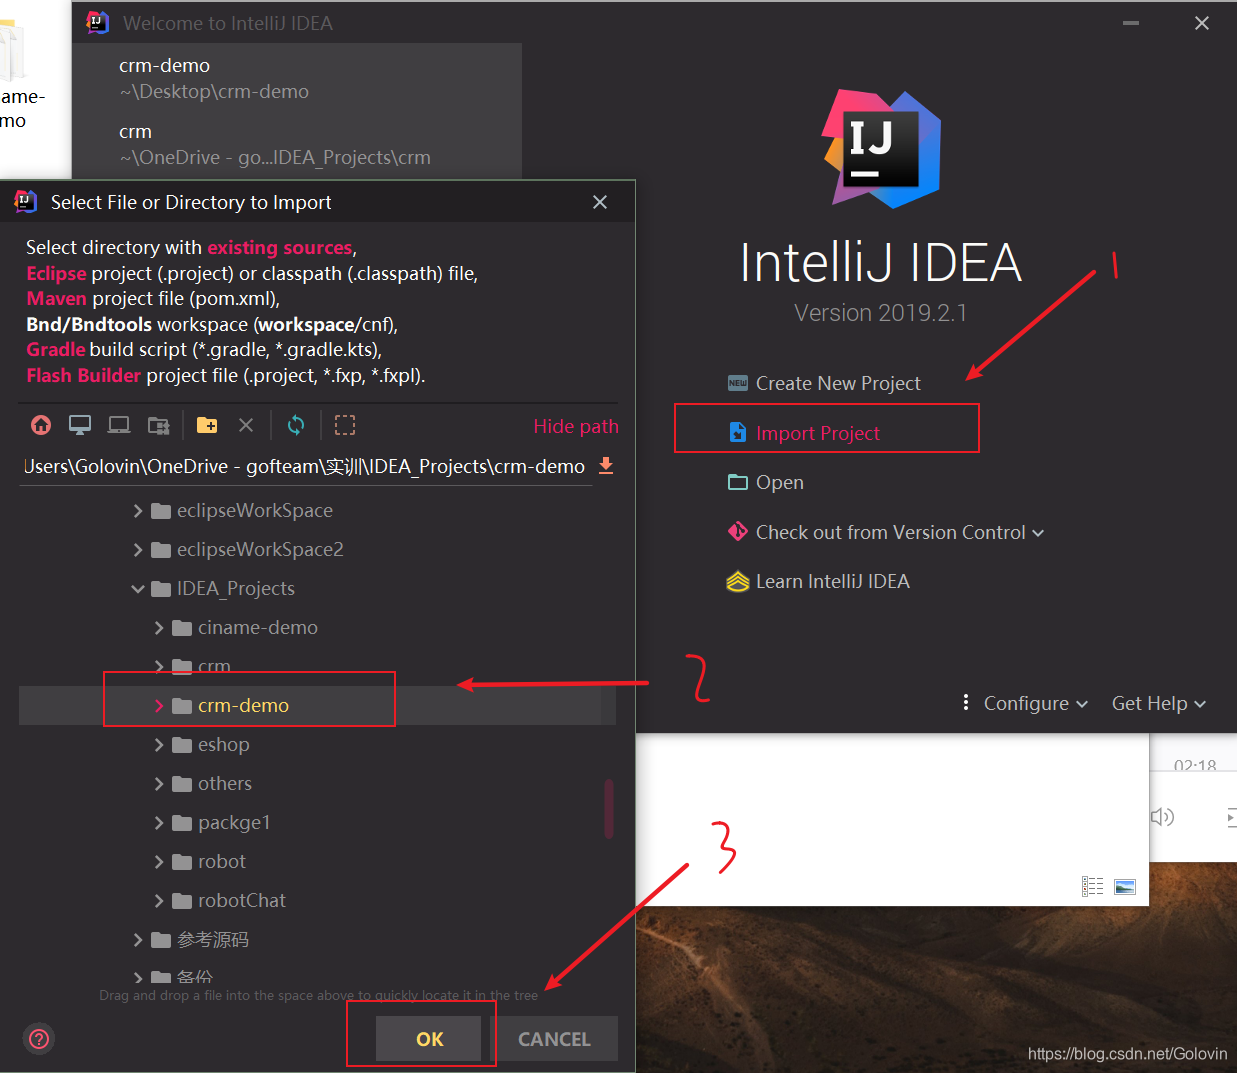Close the Select File dialog
The image size is (1237, 1073).
point(600,202)
